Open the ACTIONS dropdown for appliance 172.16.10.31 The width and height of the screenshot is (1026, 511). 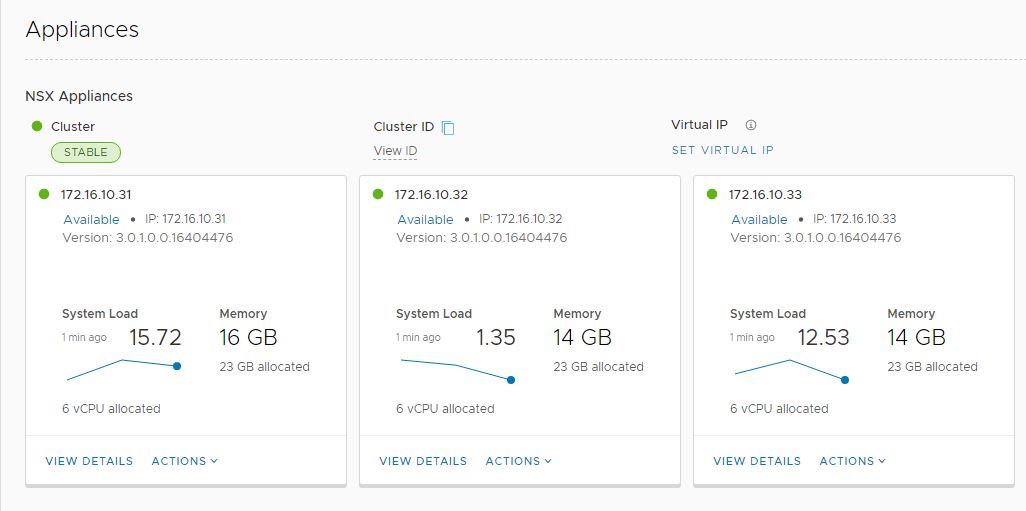click(184, 461)
